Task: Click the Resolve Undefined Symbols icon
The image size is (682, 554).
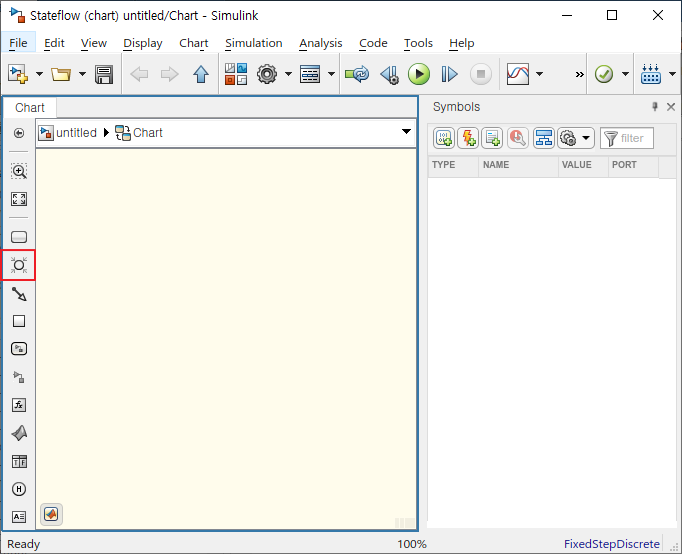Action: [518, 138]
